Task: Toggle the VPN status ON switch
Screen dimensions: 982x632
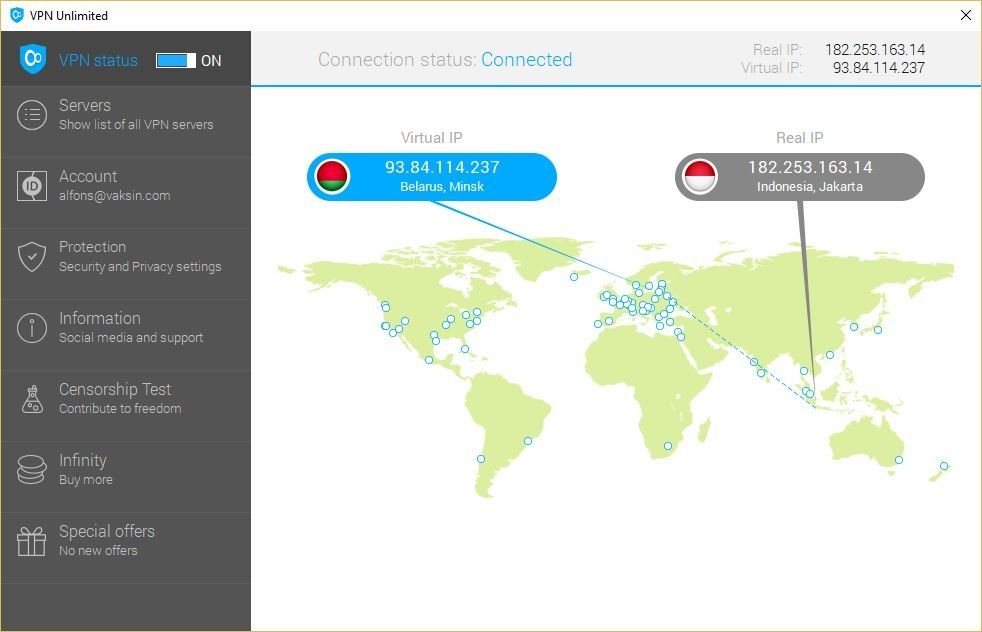Action: click(176, 60)
